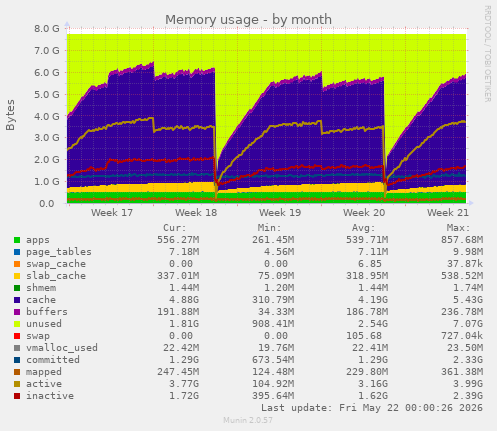
Task: Click the apps legend color swatch
Action: 17,240
